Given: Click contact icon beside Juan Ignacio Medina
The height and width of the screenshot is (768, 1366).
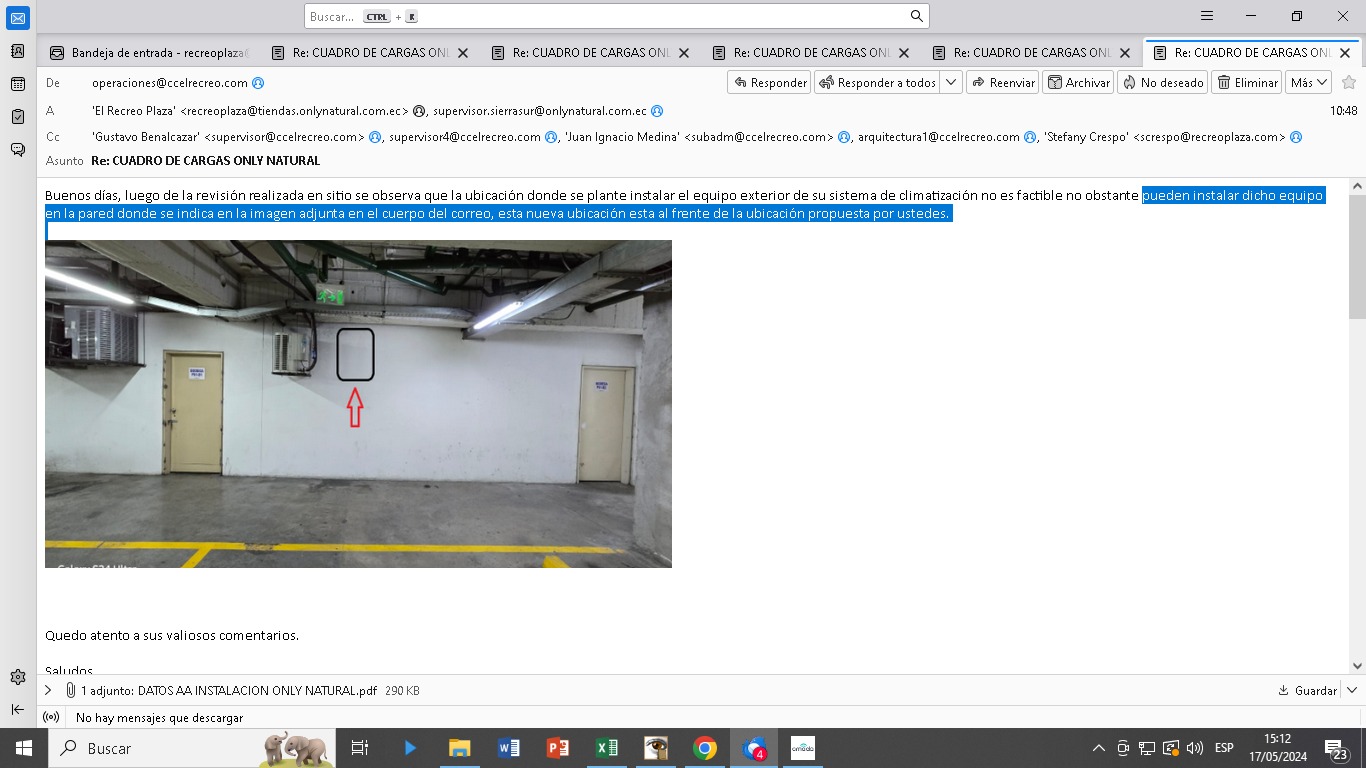Looking at the screenshot, I should pos(844,137).
